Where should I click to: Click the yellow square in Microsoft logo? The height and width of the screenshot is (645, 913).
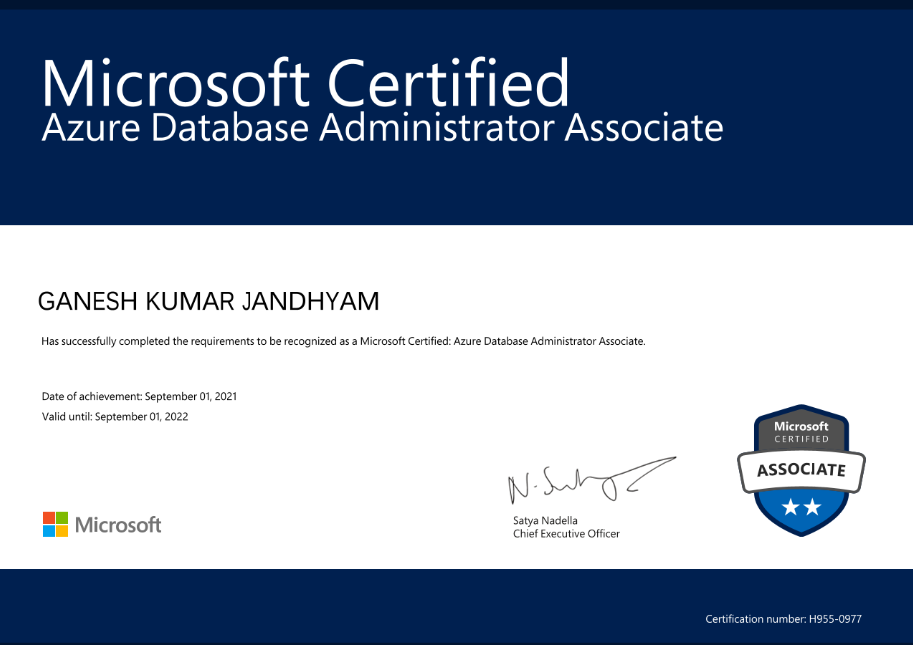point(62,531)
